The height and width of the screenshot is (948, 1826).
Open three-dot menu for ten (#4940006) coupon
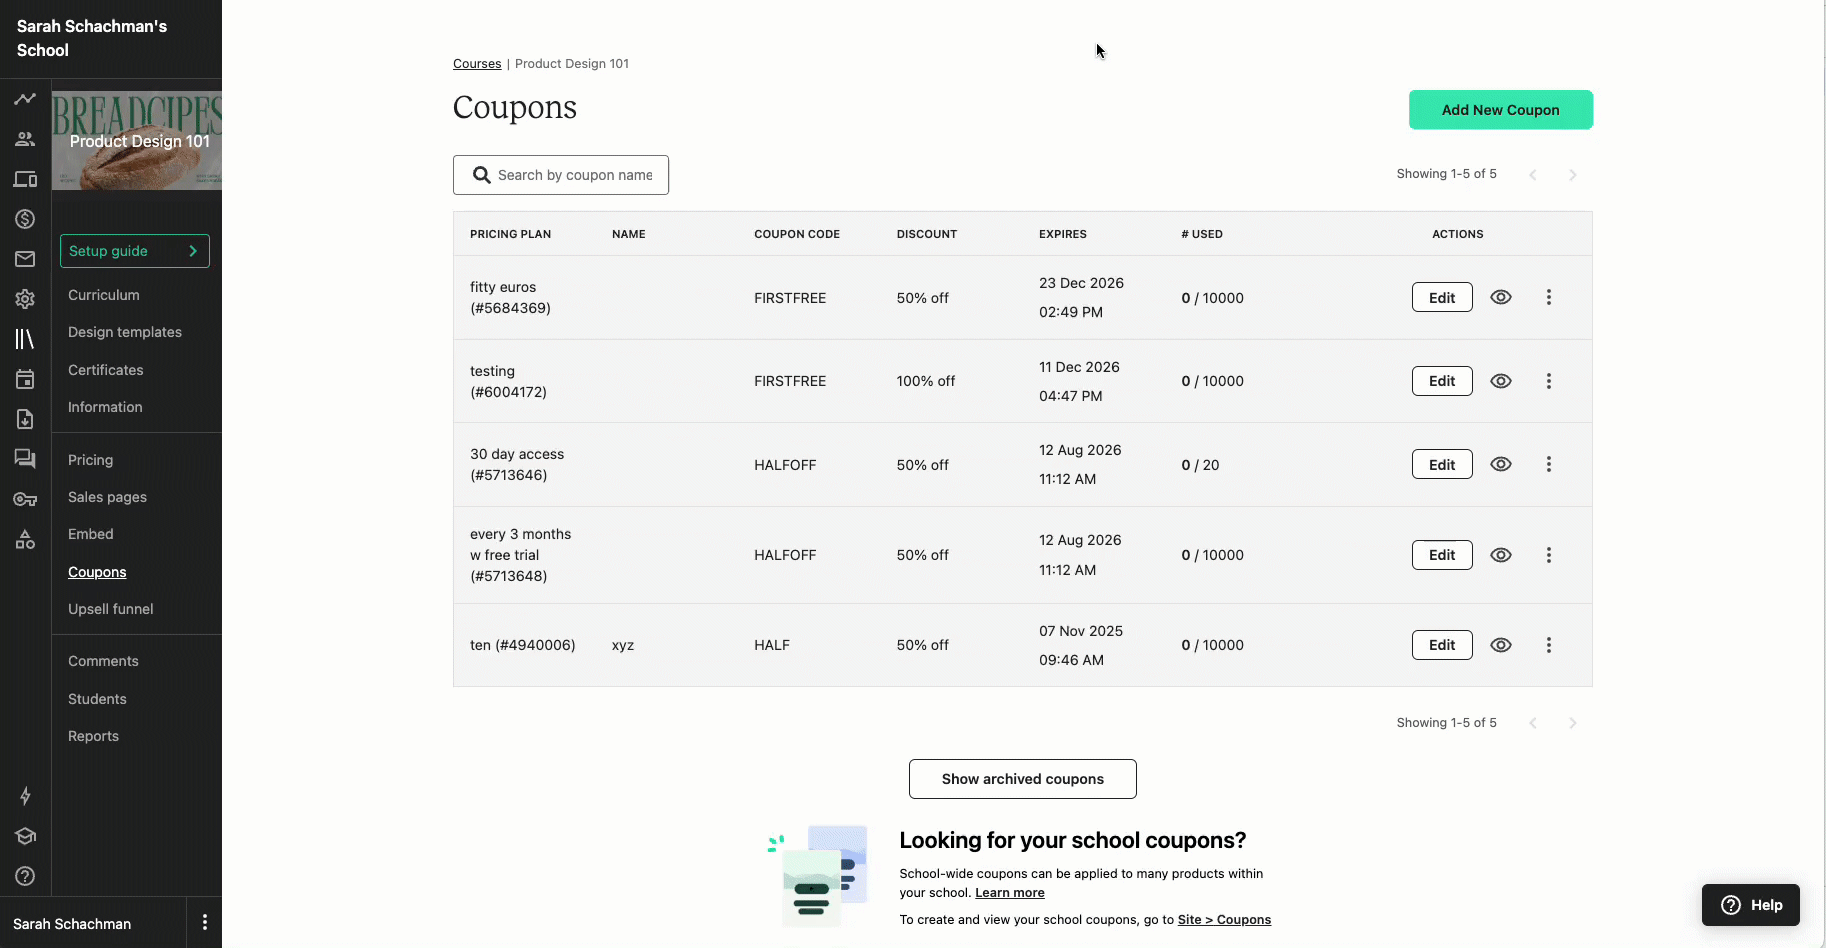coord(1549,645)
